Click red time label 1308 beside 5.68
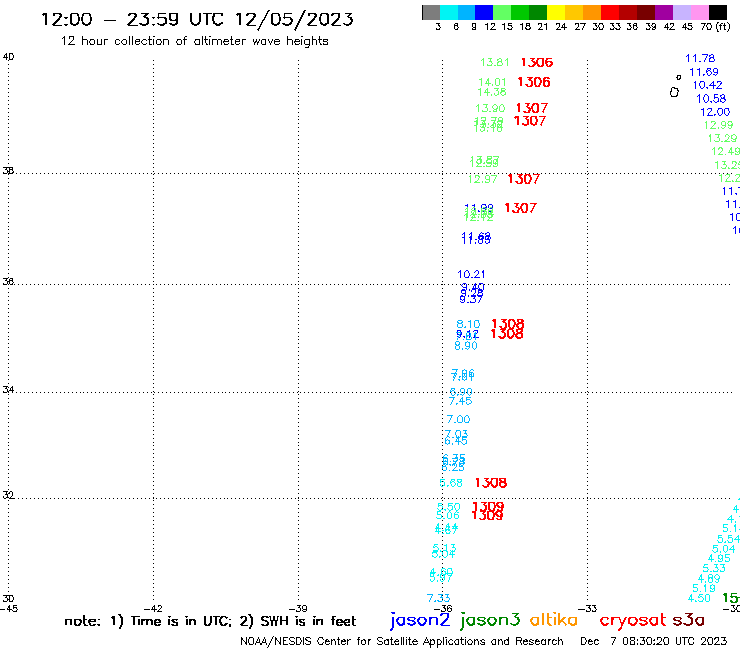The width and height of the screenshot is (740, 650). pos(491,483)
